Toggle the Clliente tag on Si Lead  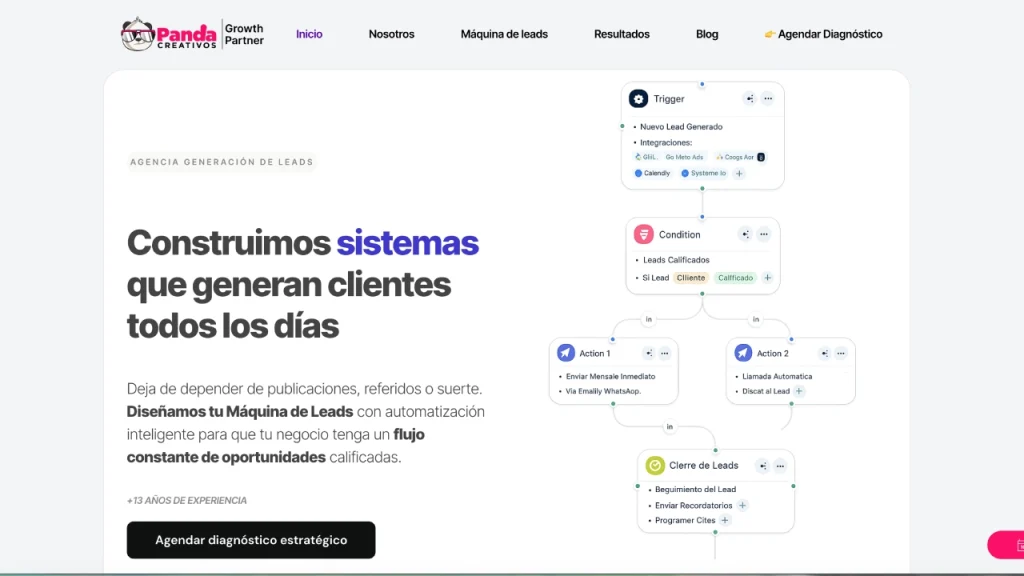tap(690, 278)
